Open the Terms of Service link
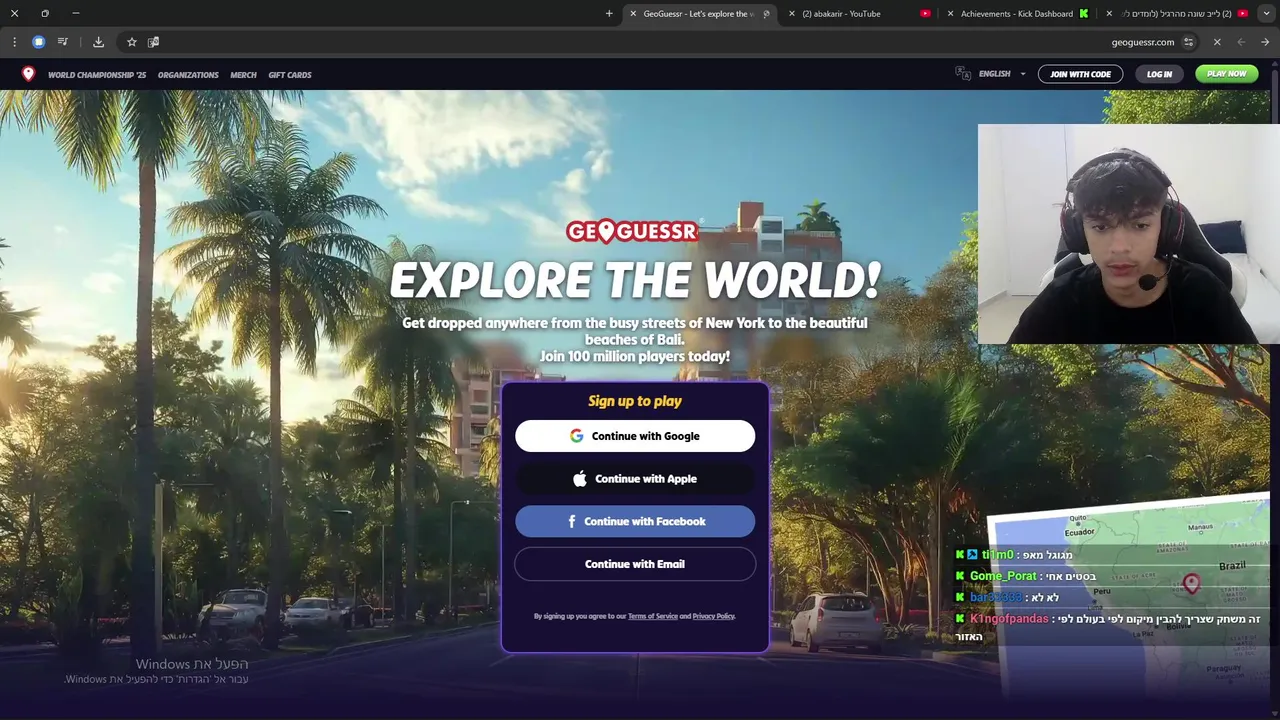1280x720 pixels. [x=653, y=616]
